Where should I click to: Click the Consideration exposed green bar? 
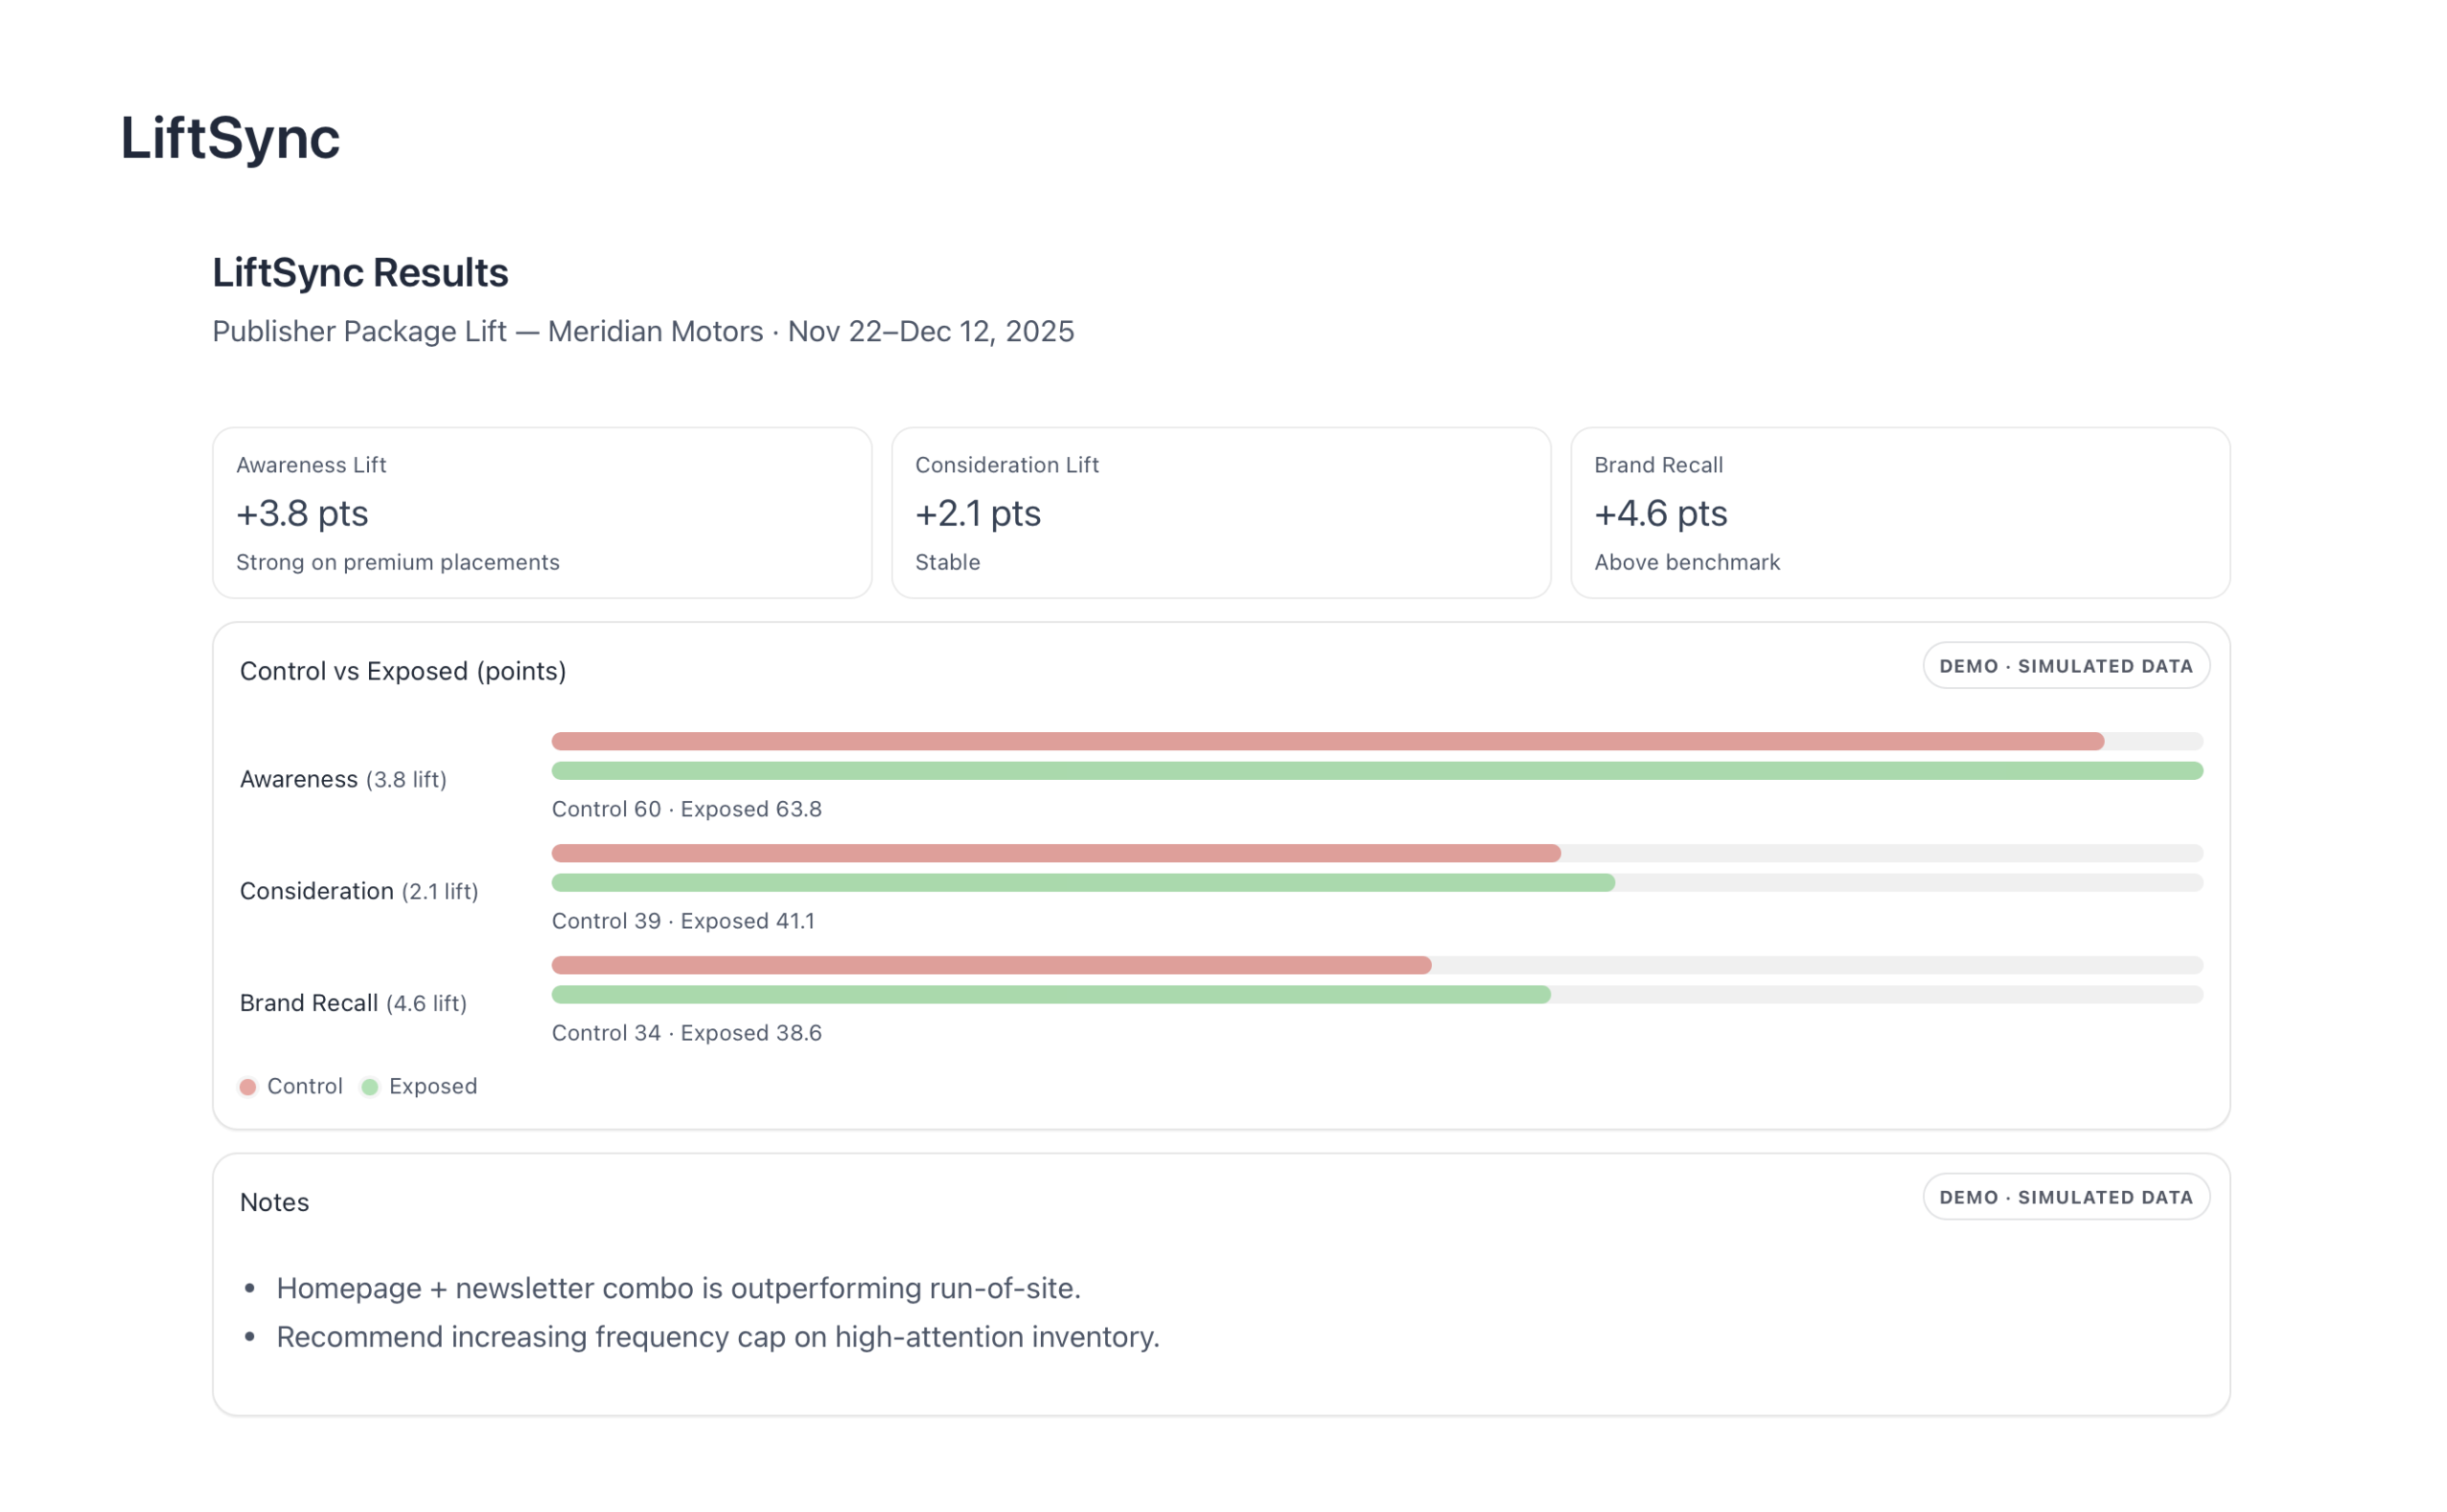1083,883
